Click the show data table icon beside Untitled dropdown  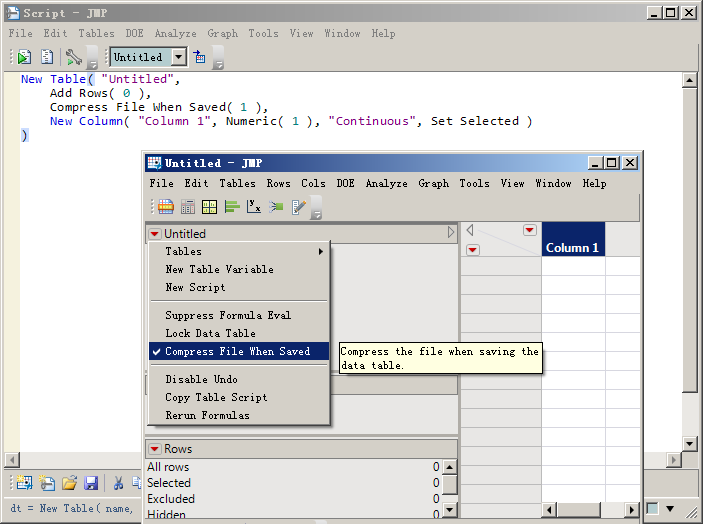click(x=200, y=57)
